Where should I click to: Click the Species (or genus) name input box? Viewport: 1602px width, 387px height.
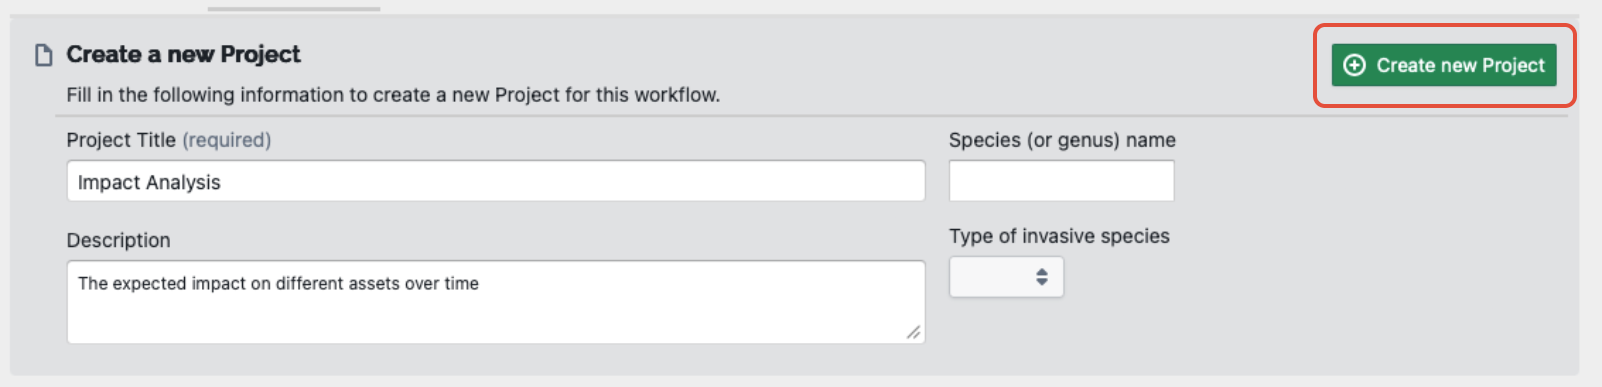(1061, 181)
